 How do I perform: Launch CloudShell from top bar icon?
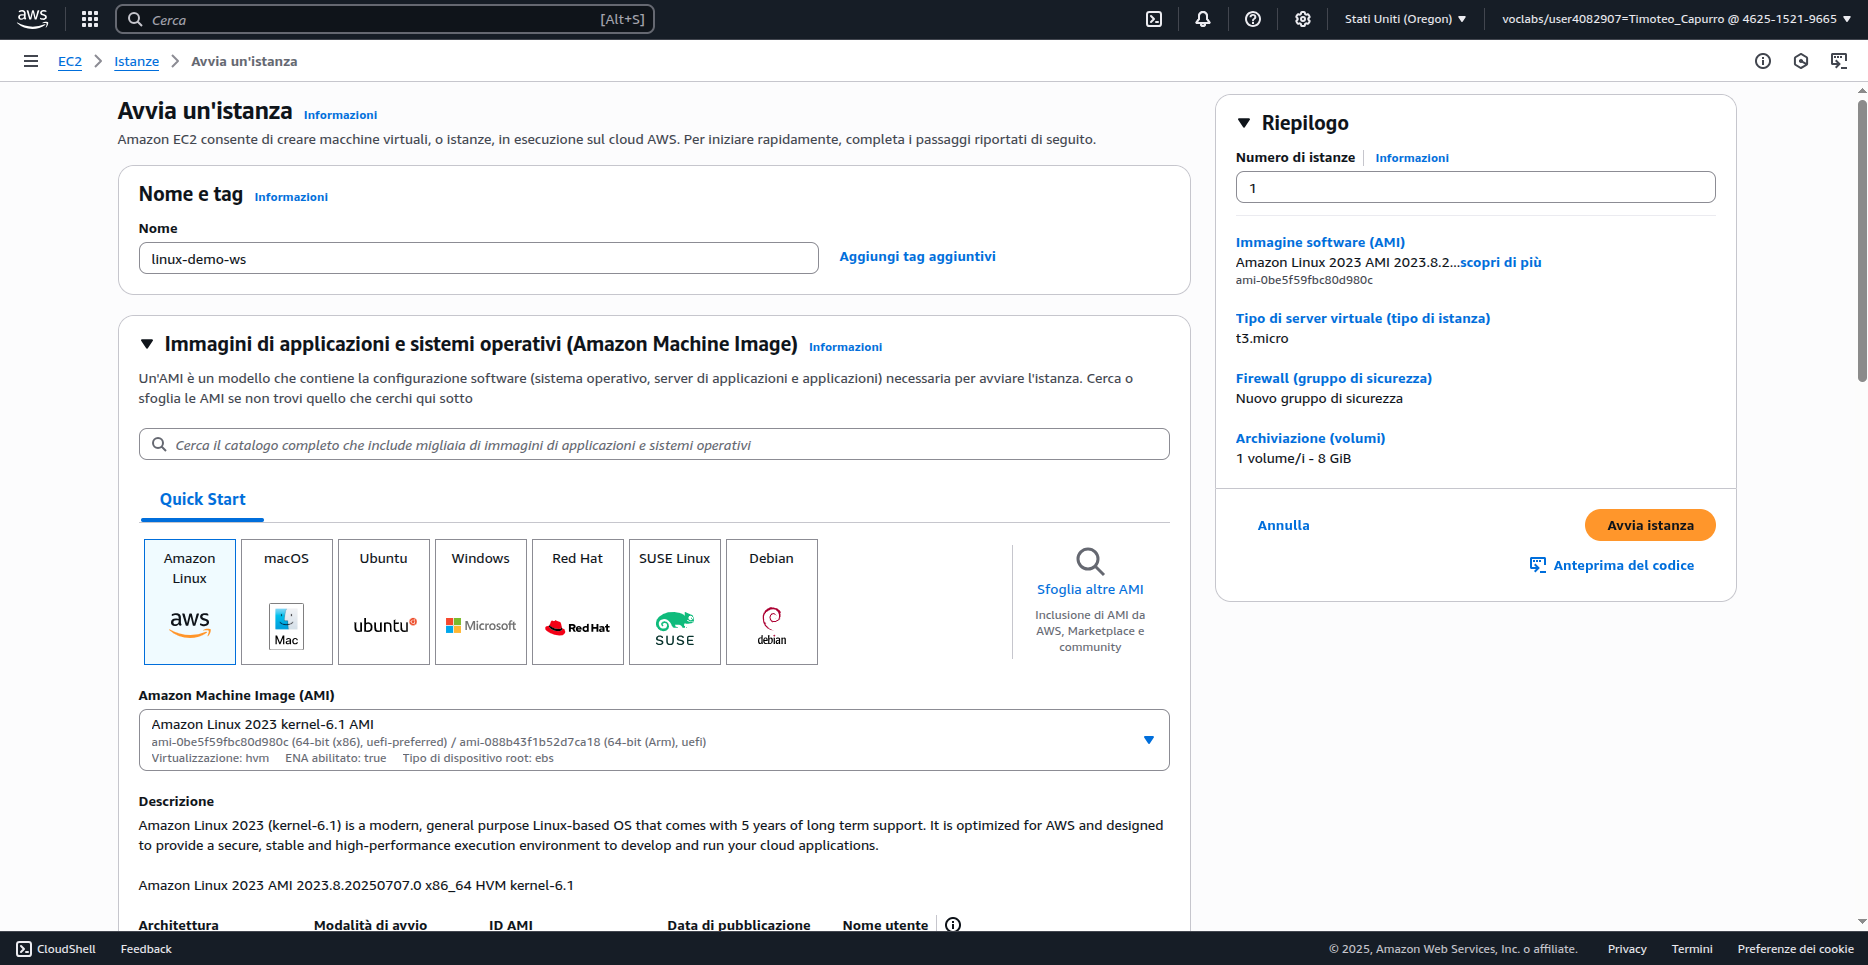(x=1154, y=19)
